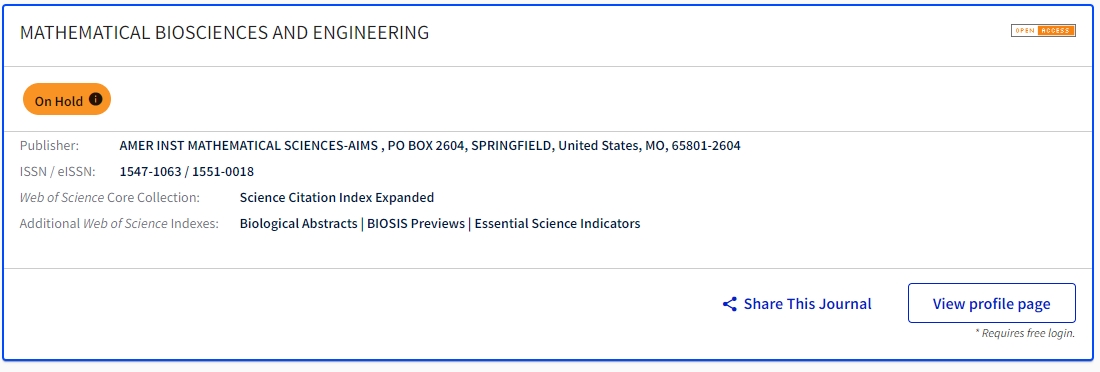Click the Open Access badge
This screenshot has width=1100, height=372.
(1043, 31)
